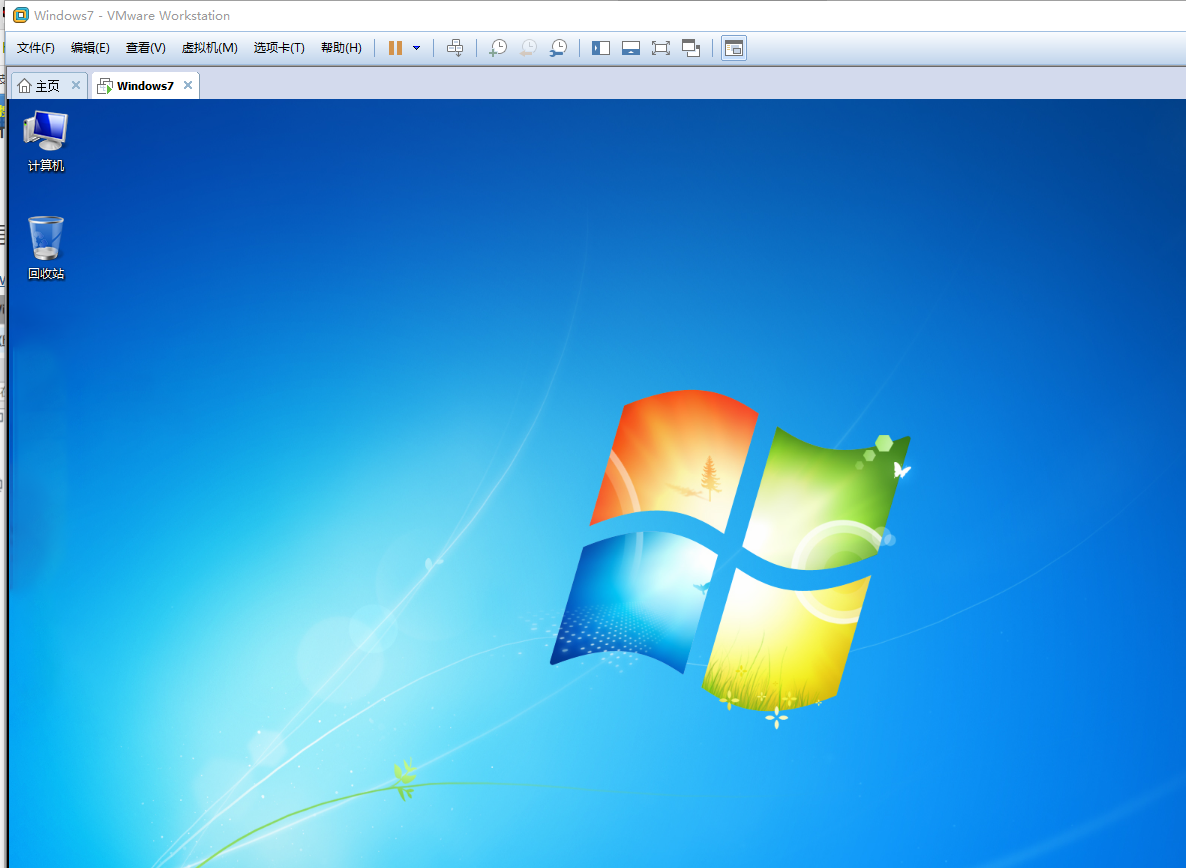Screen dimensions: 1186x868
Task: Open the 编辑(E) menu
Action: pyautogui.click(x=90, y=48)
